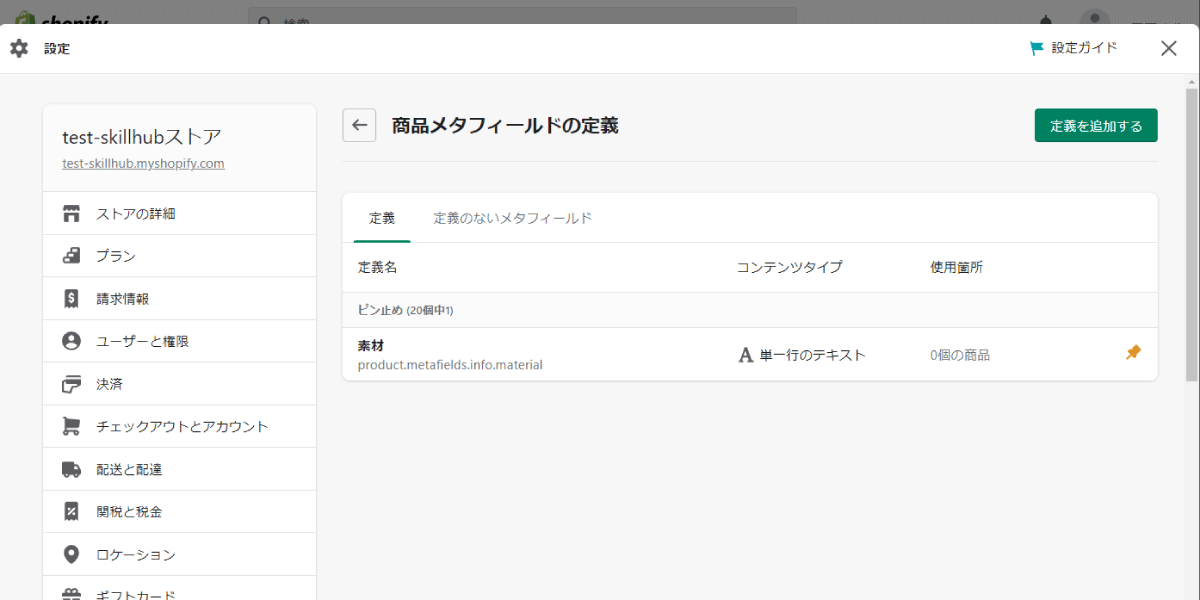Click the back arrow button
1200x600 pixels.
(359, 125)
